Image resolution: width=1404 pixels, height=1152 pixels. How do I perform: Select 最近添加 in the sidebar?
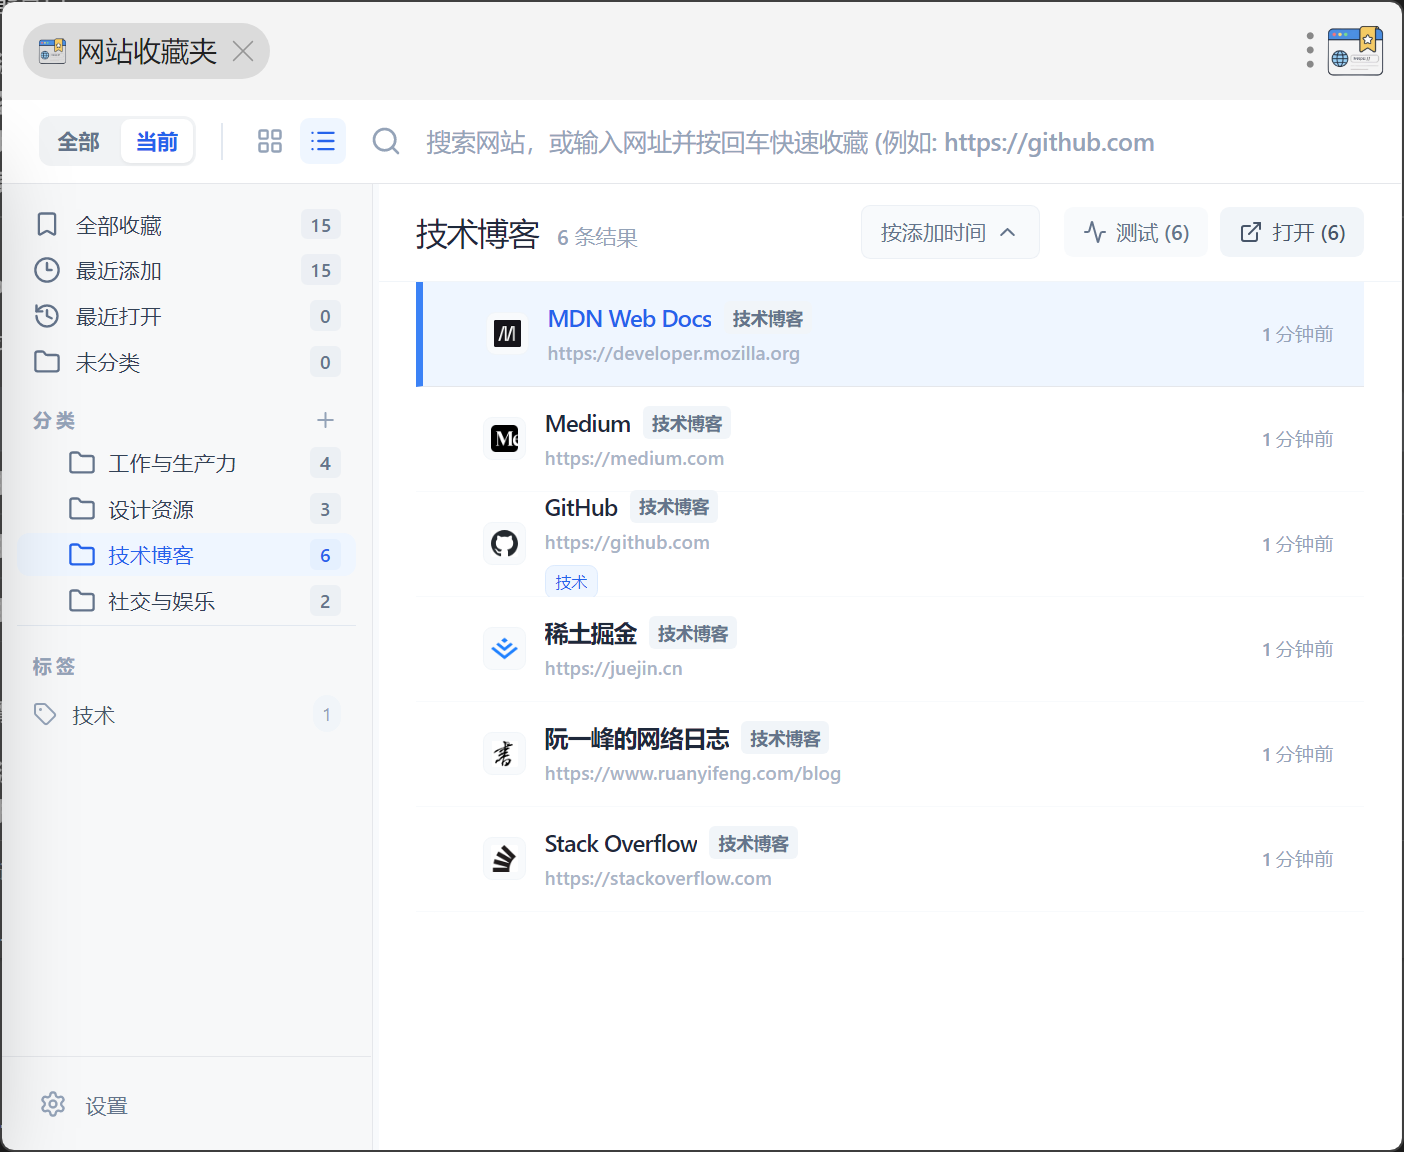coord(119,271)
